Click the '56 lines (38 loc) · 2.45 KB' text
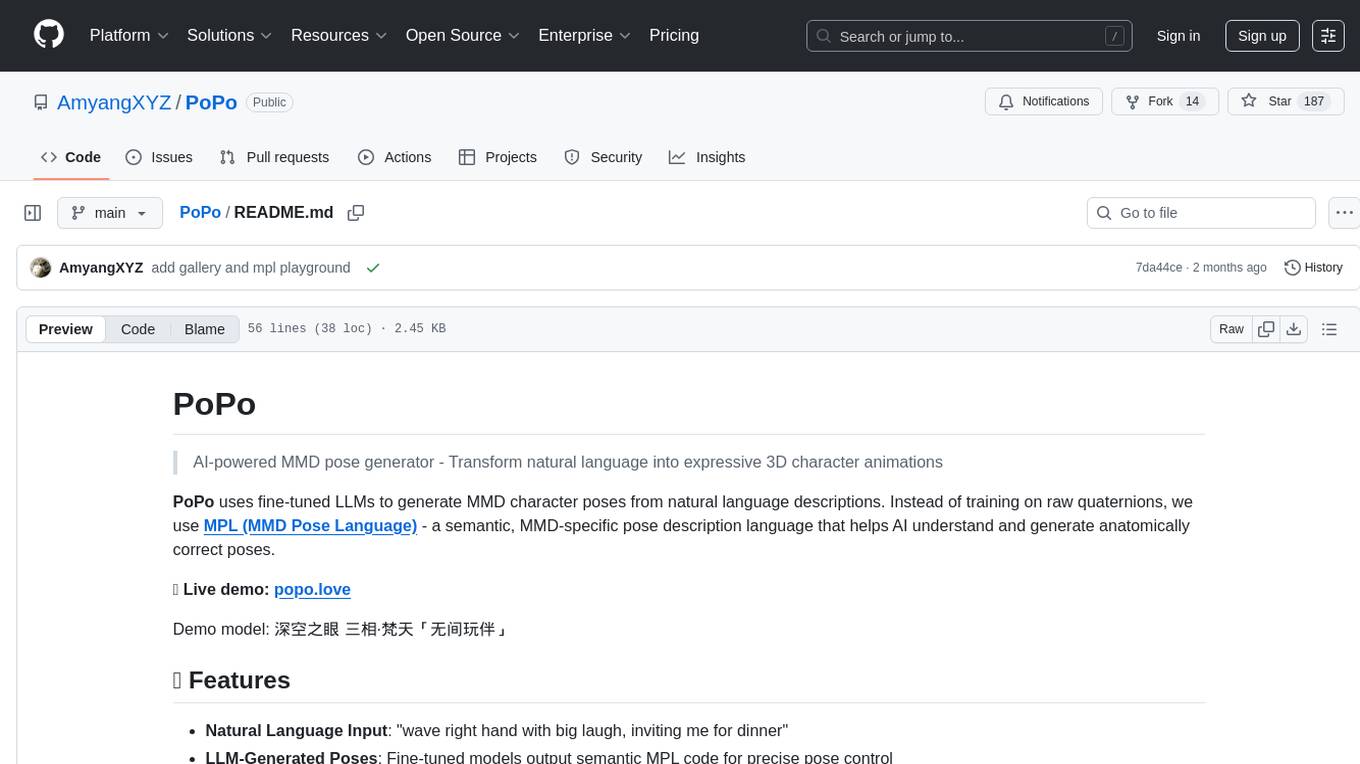Image resolution: width=1360 pixels, height=764 pixels. (x=347, y=329)
